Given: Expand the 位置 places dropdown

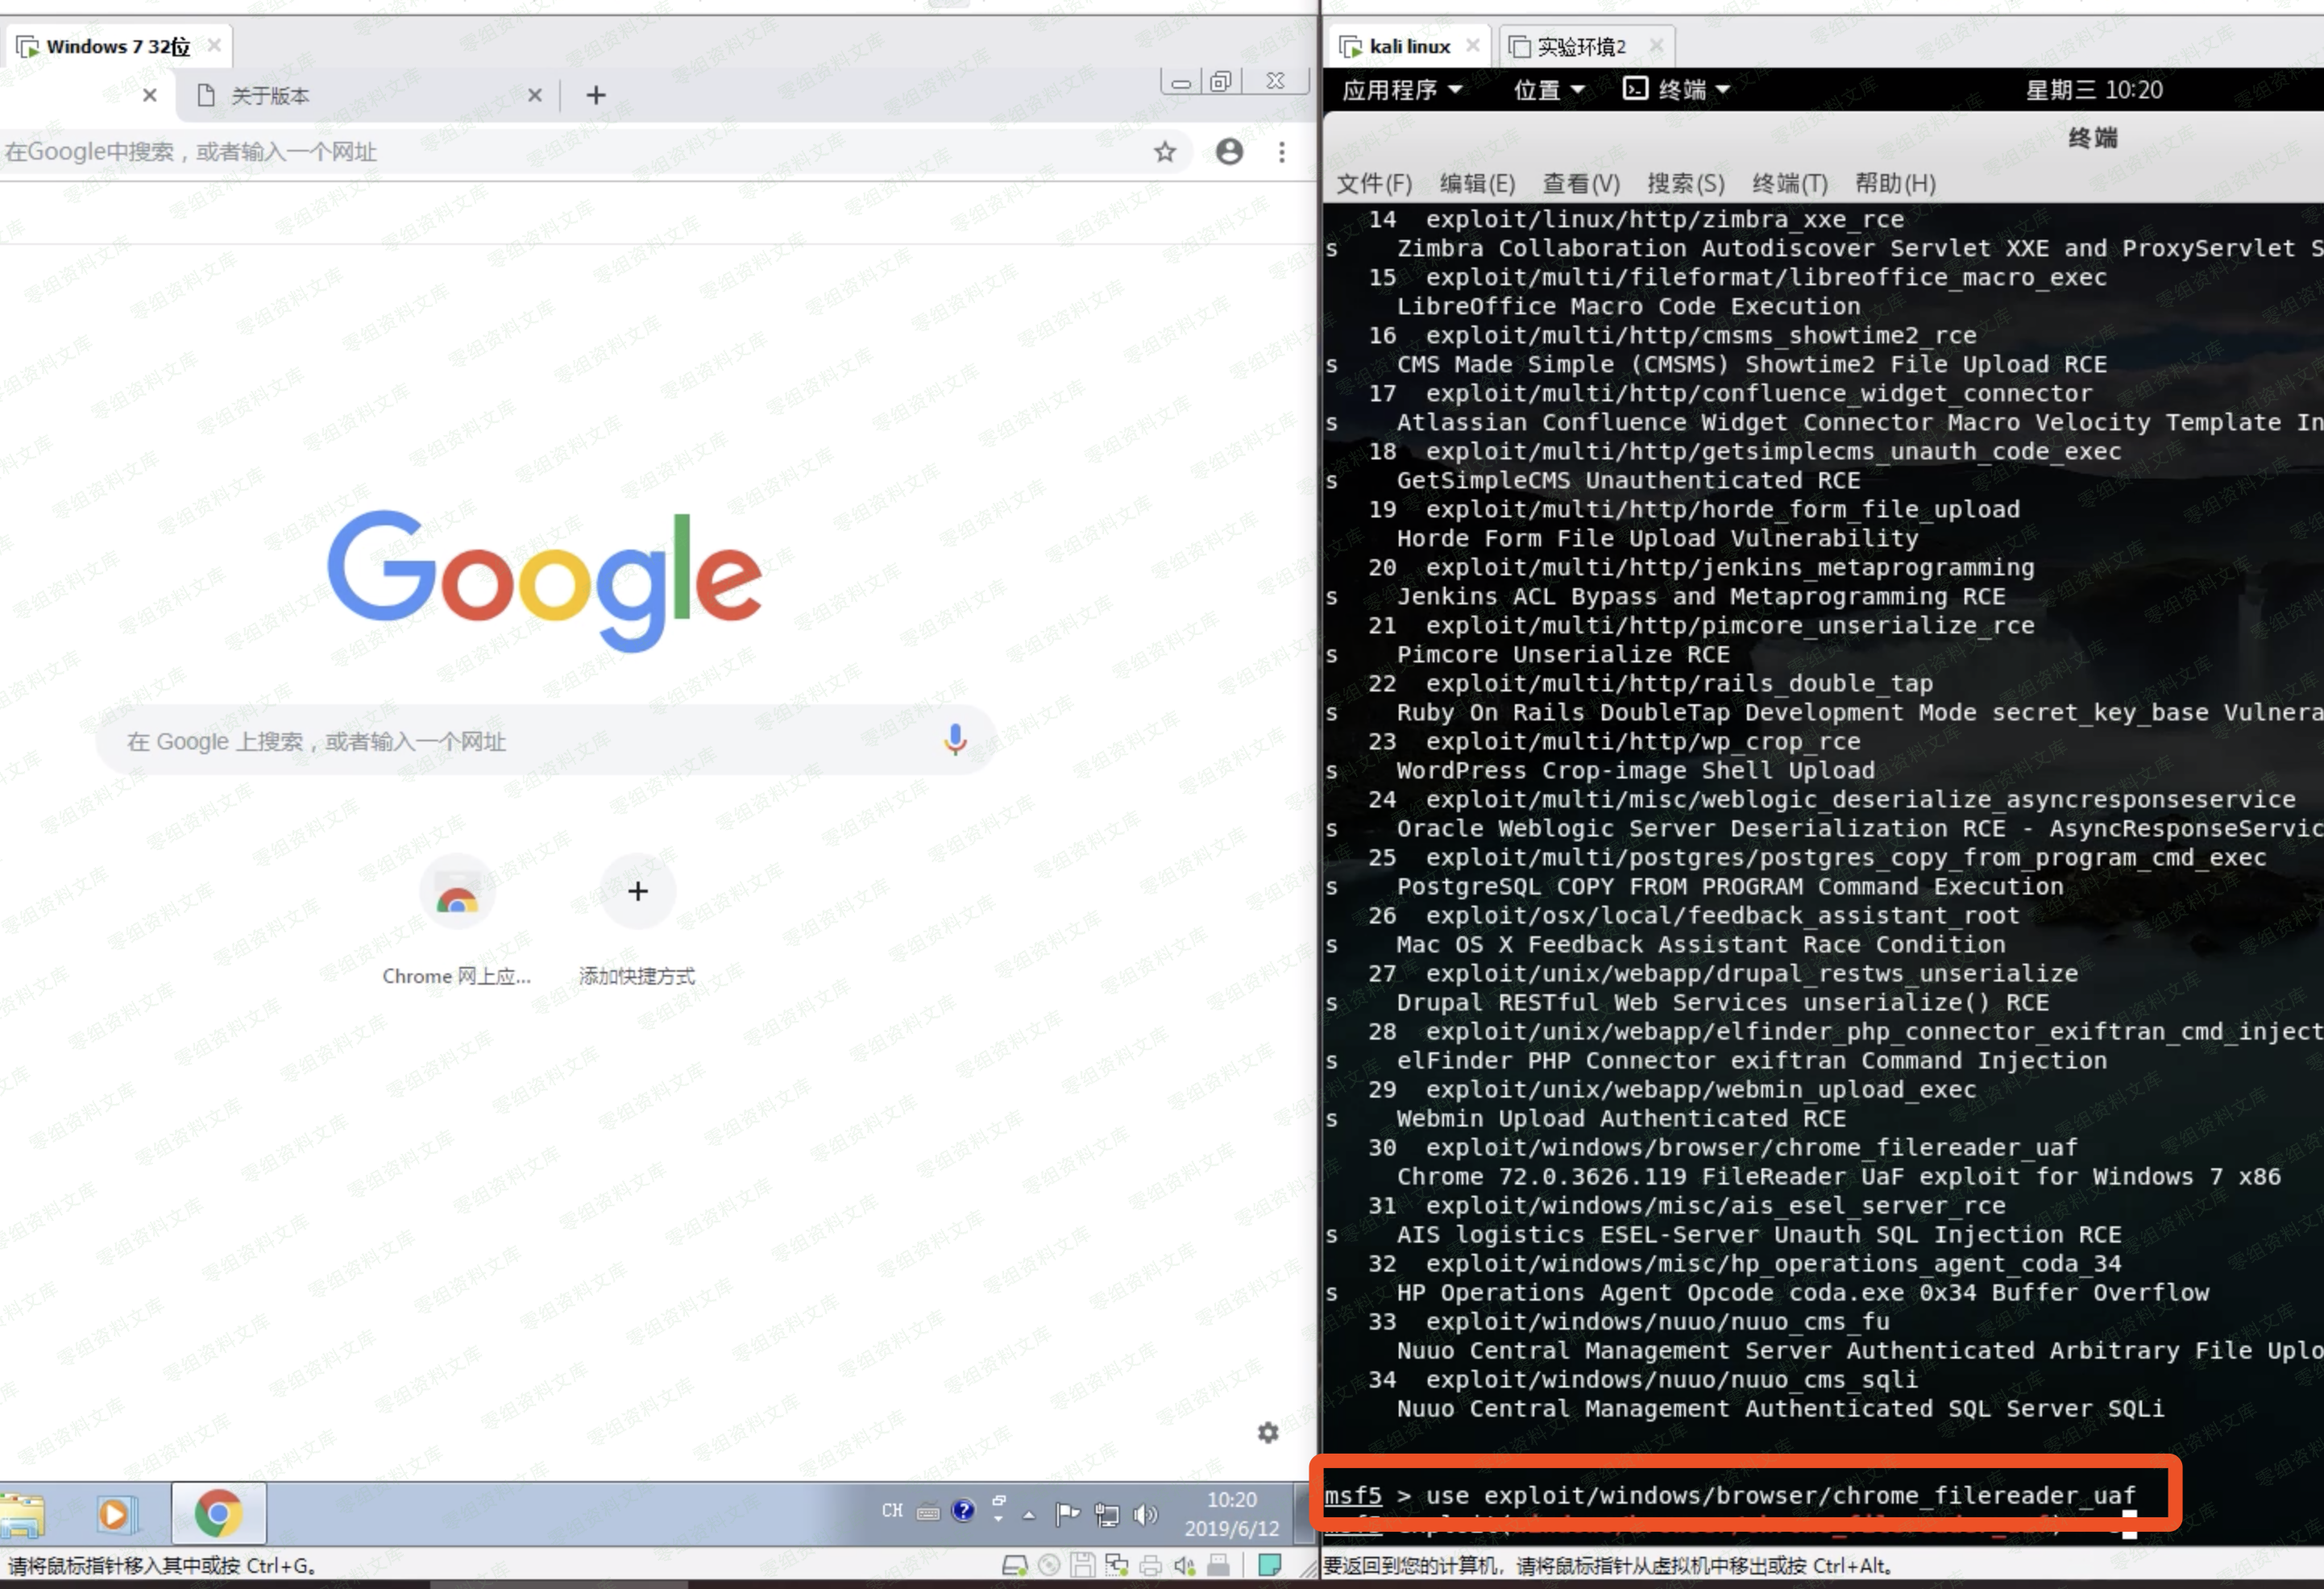Looking at the screenshot, I should point(1547,90).
